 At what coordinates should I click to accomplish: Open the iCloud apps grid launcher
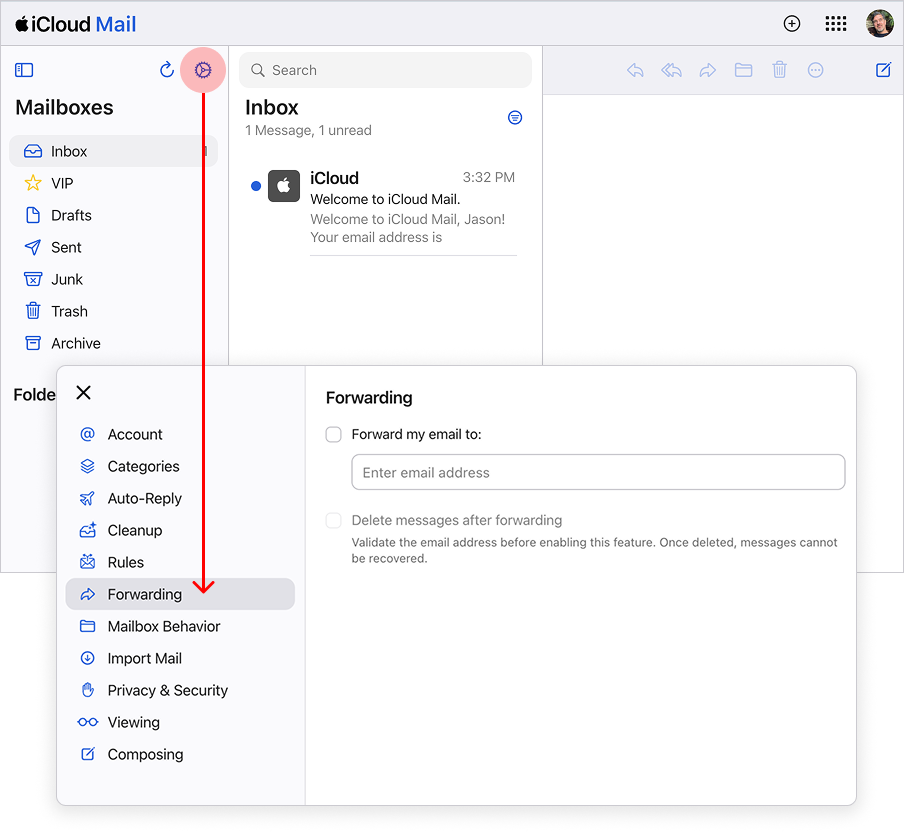[835, 24]
